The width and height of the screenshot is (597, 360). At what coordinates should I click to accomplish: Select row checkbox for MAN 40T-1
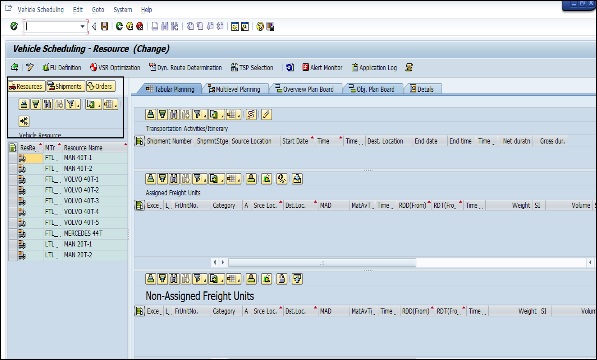click(13, 158)
